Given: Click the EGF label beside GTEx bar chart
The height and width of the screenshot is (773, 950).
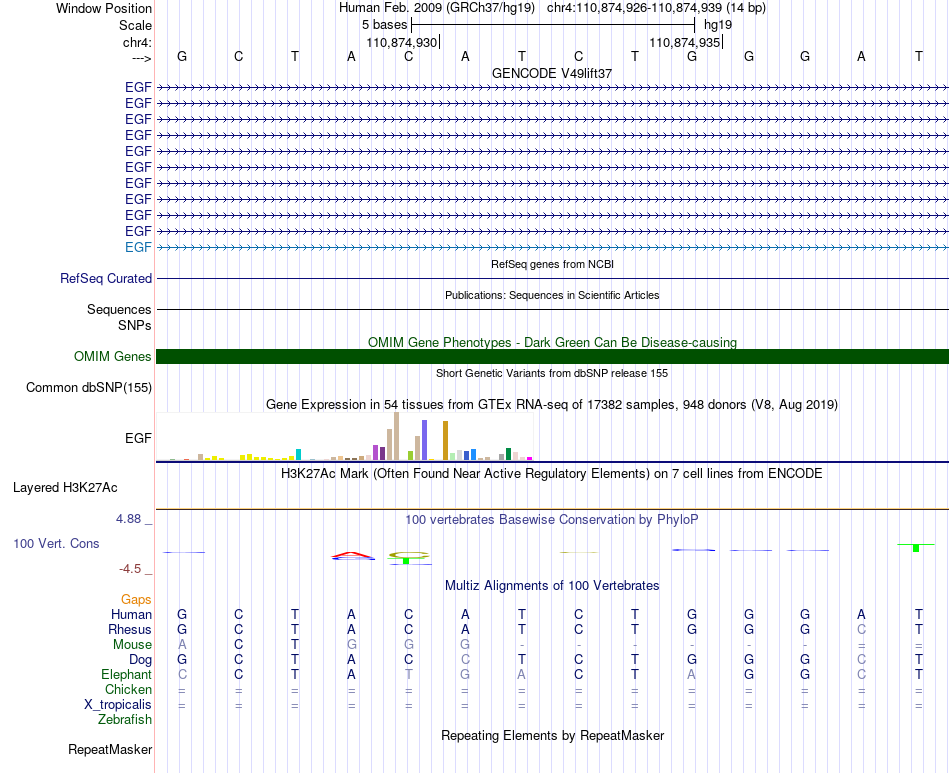Looking at the screenshot, I should coord(138,438).
